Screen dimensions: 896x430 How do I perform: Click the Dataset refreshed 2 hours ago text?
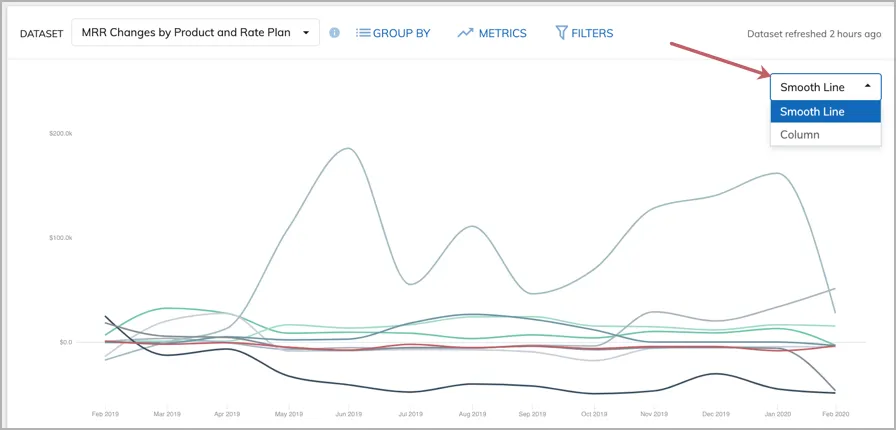tap(814, 34)
